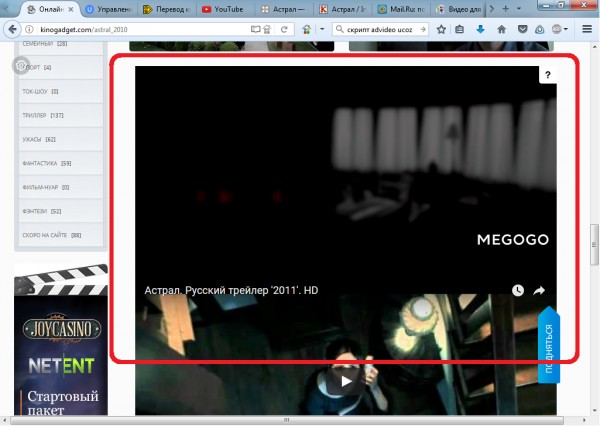
Task: Open the Pocket icon
Action: coord(522,29)
